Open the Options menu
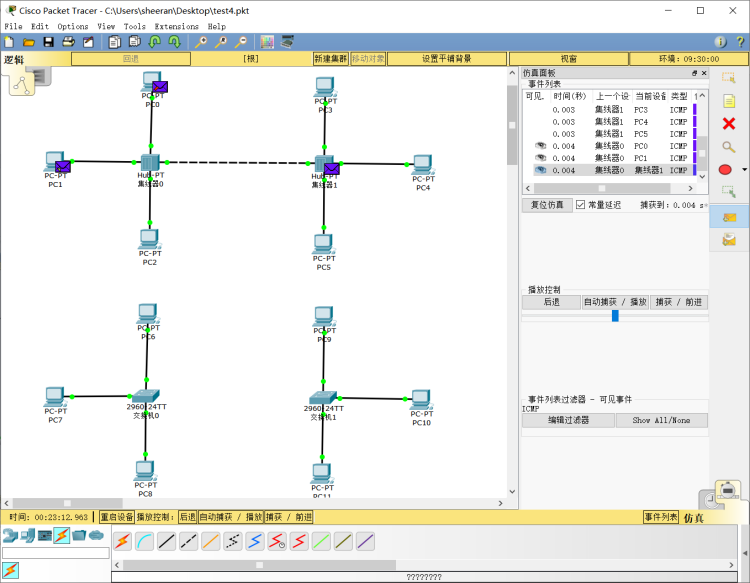The image size is (750, 583). click(x=73, y=26)
